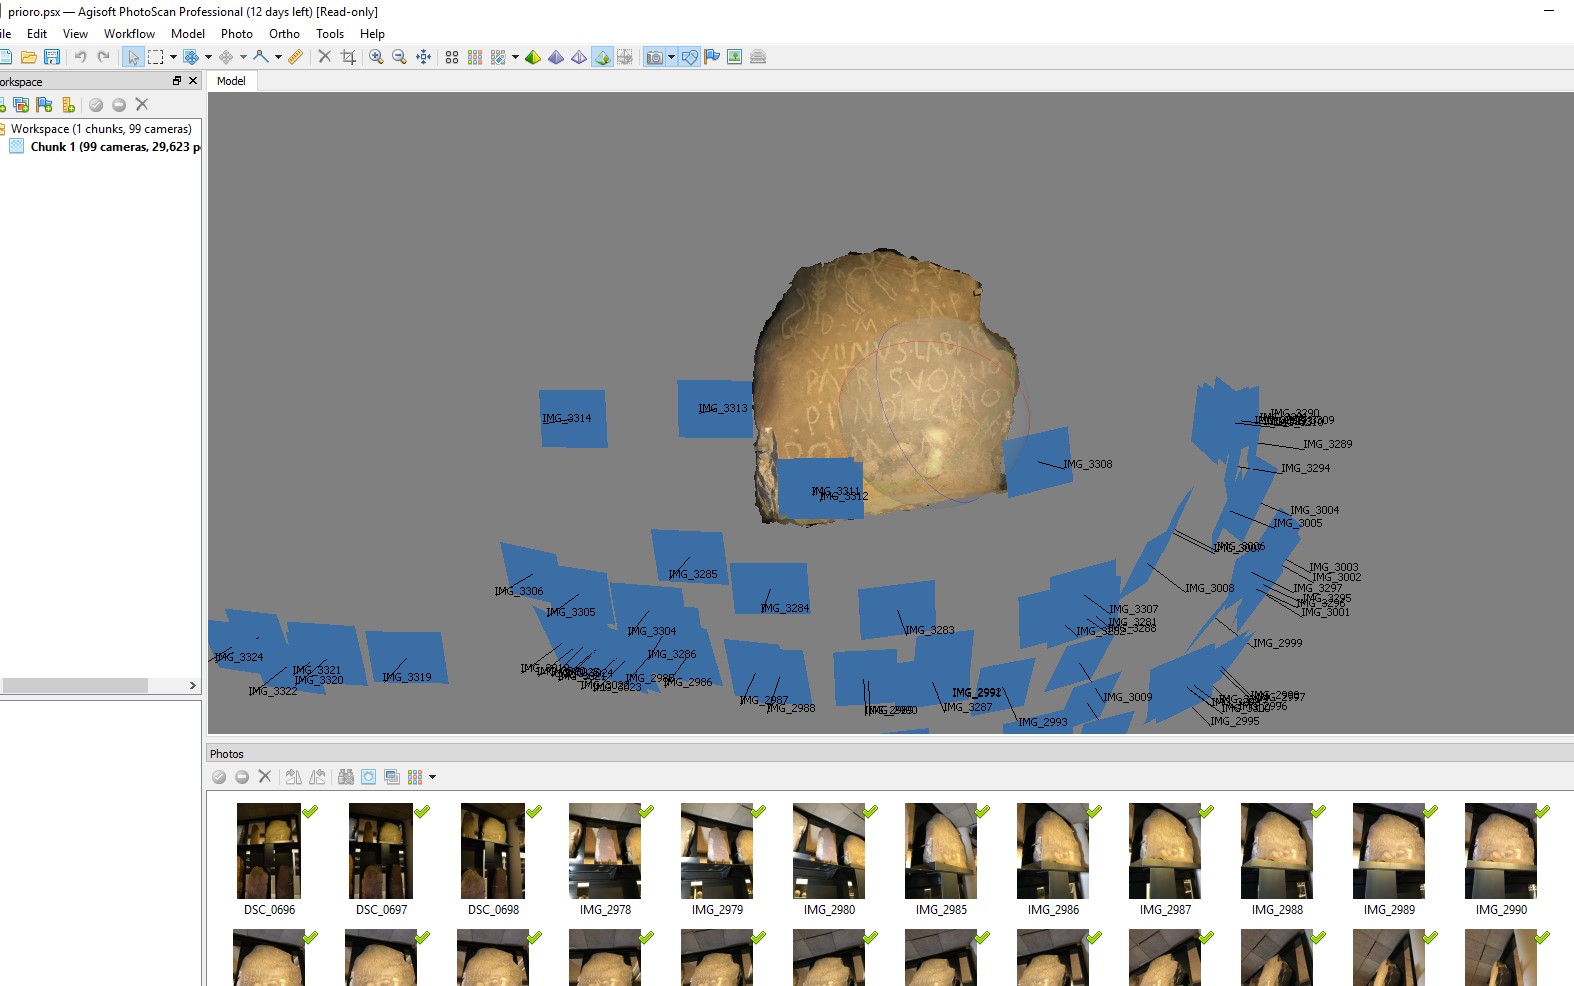Close the Workspace panel
1574x986 pixels.
pyautogui.click(x=193, y=81)
